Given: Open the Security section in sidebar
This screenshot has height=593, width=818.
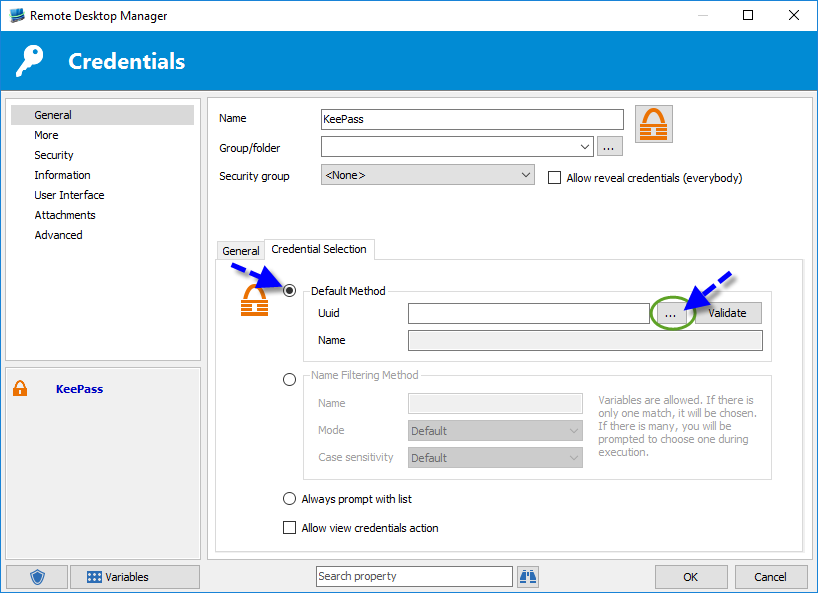Looking at the screenshot, I should point(54,155).
